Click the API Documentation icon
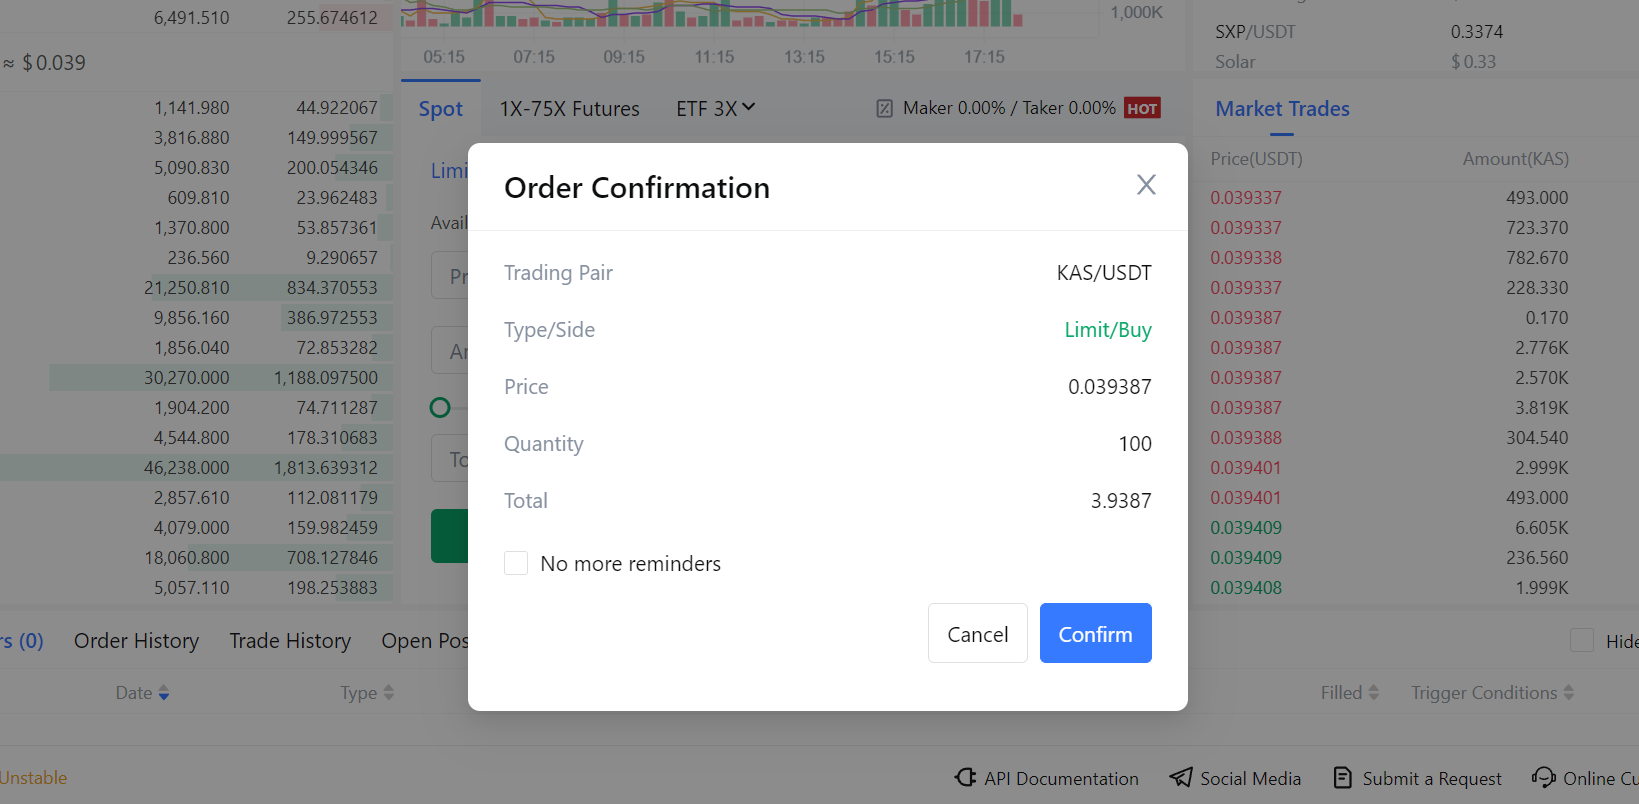This screenshot has width=1639, height=804. point(965,777)
